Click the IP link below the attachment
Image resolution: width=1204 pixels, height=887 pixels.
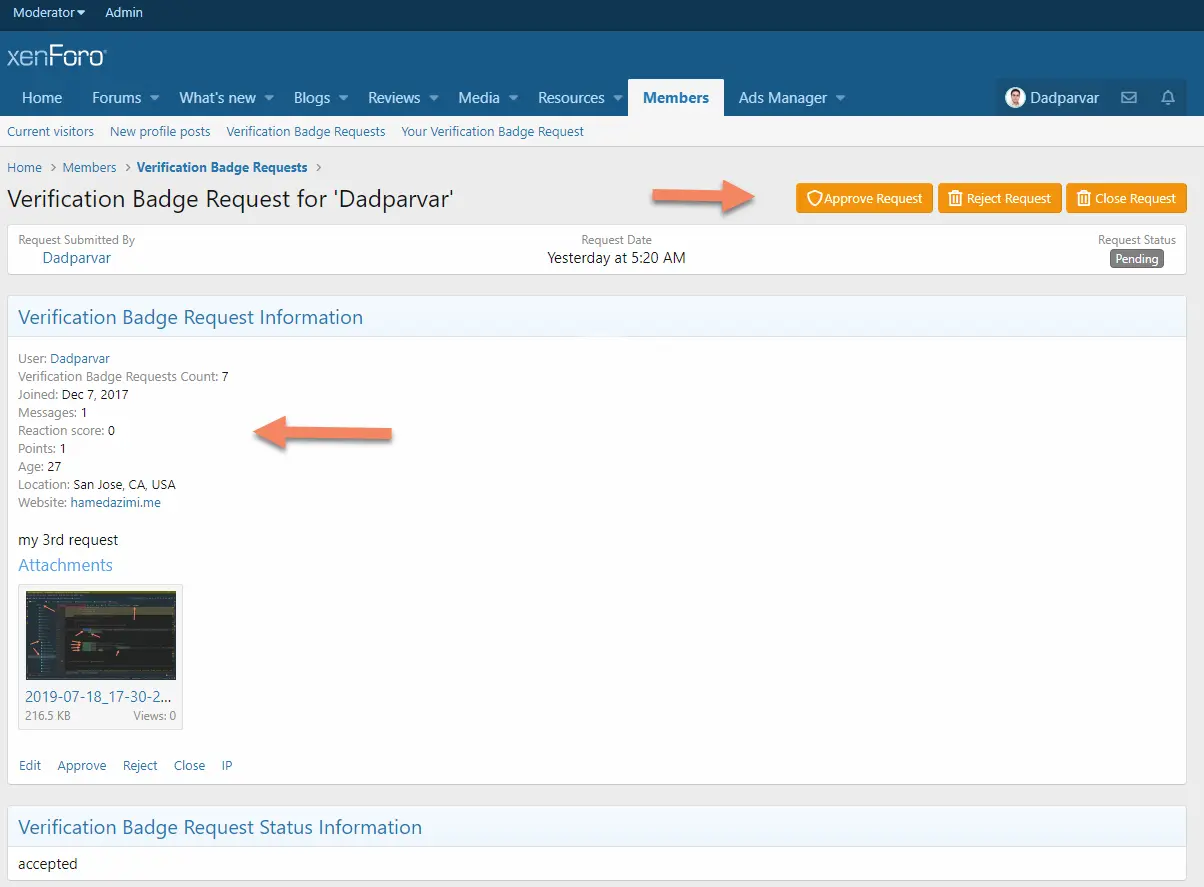pos(227,766)
